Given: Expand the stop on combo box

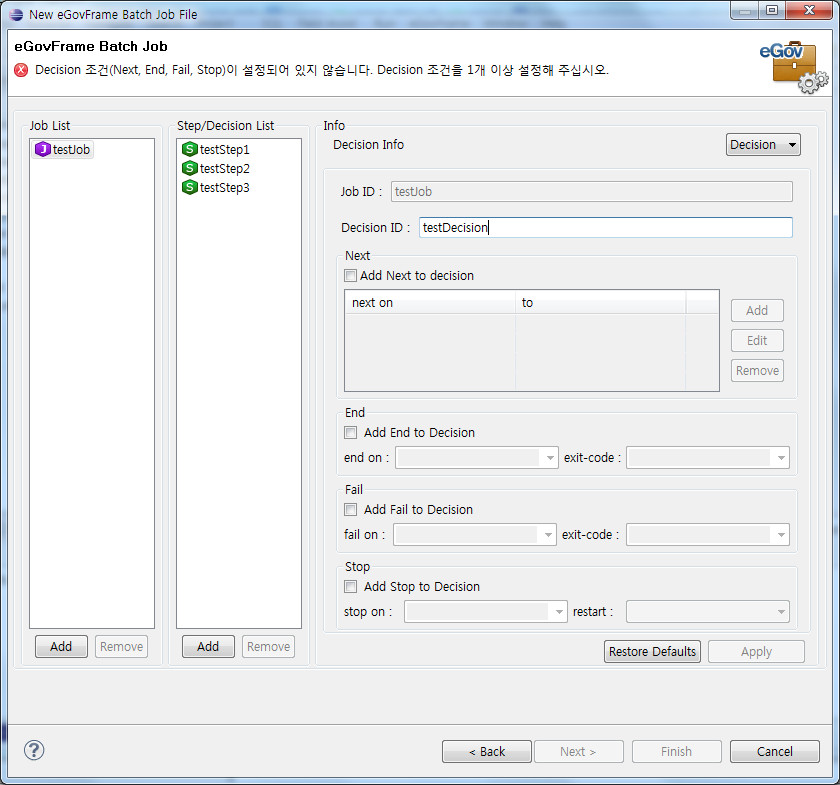Looking at the screenshot, I should pos(486,612).
